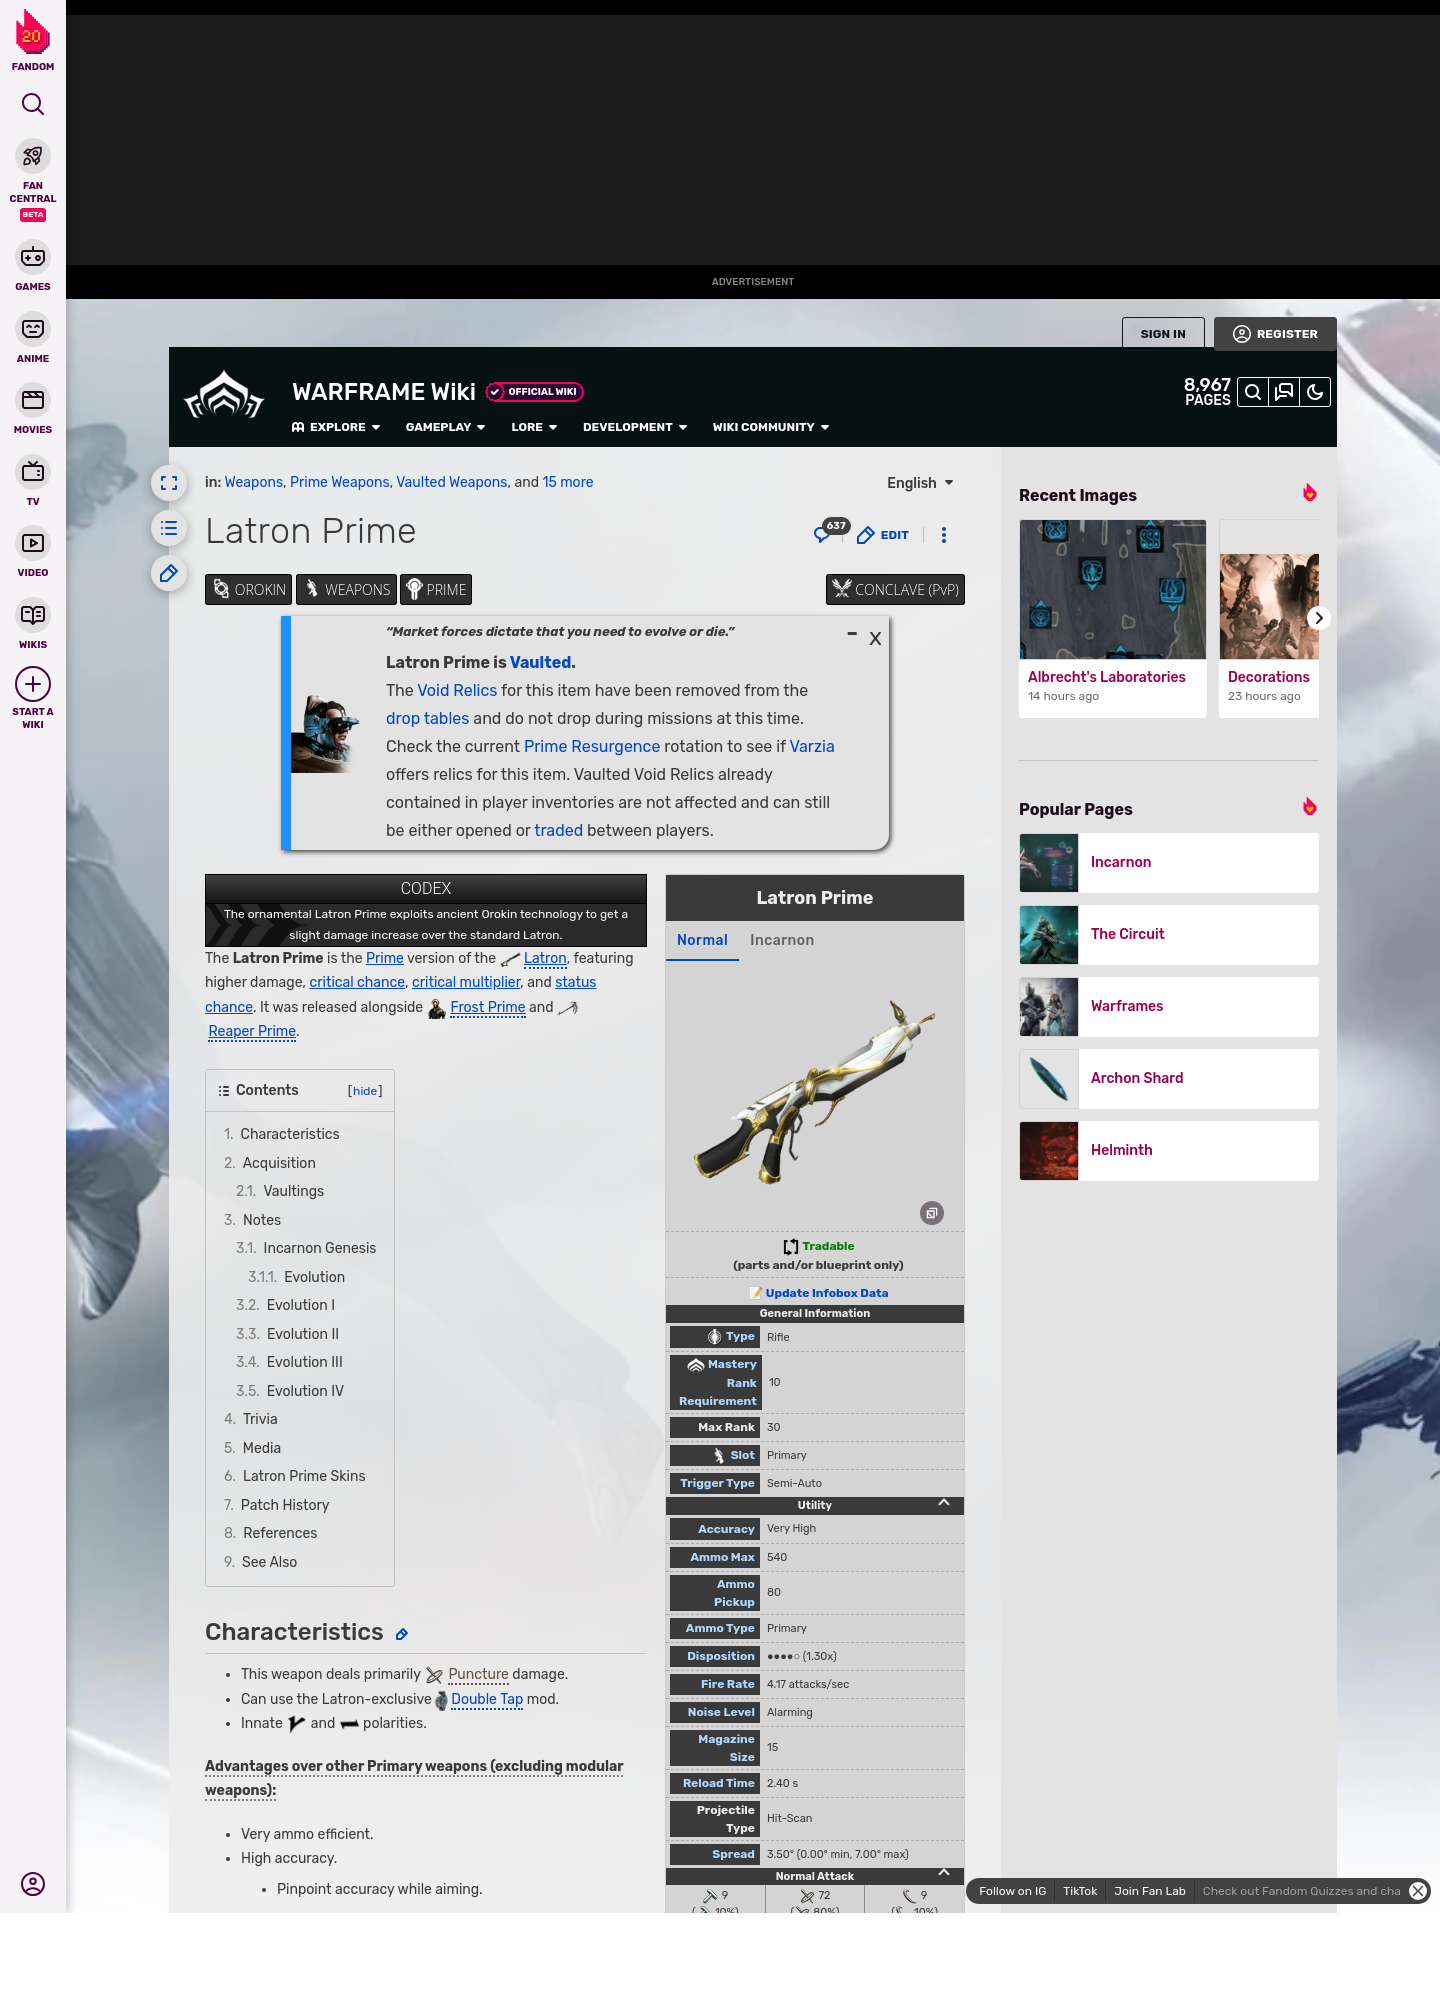Open the user profile icon at sidebar bottom
The height and width of the screenshot is (2000, 1440).
(33, 1884)
